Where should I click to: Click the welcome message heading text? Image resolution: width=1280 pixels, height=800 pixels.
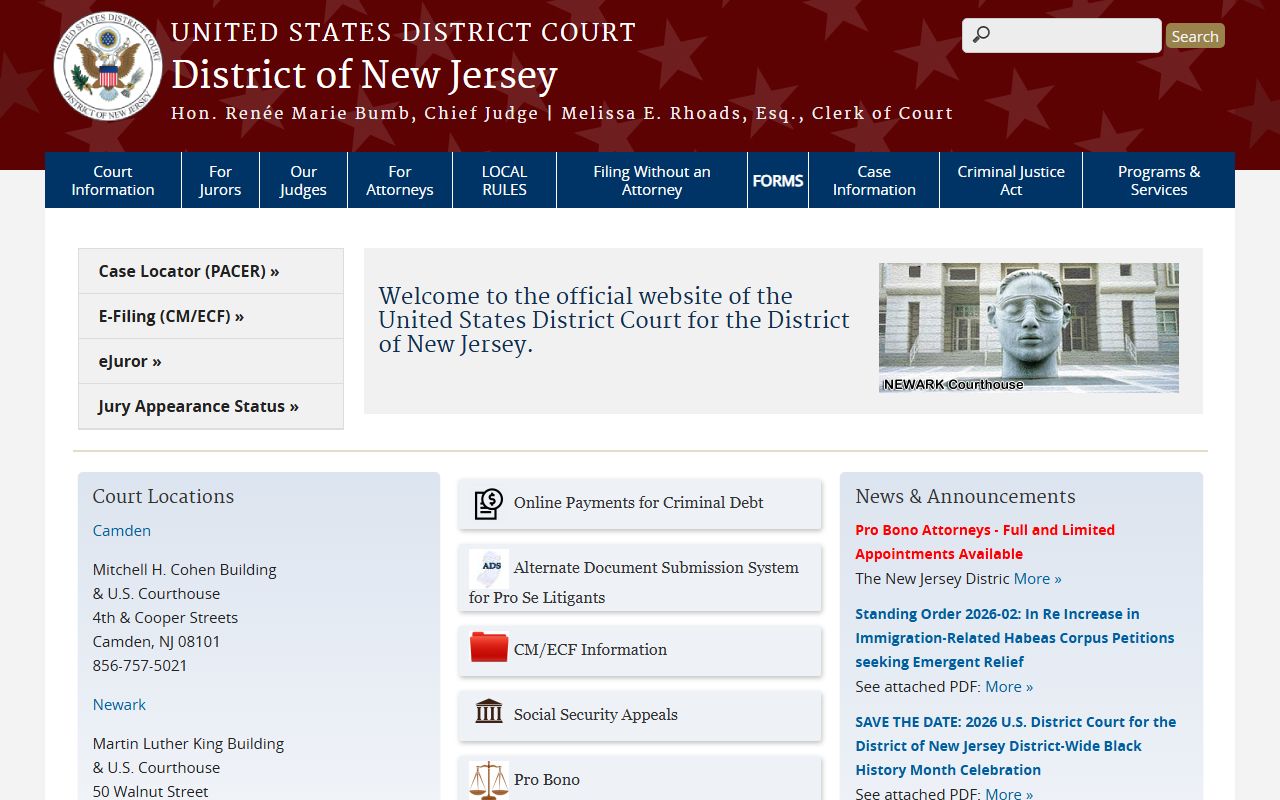point(614,320)
